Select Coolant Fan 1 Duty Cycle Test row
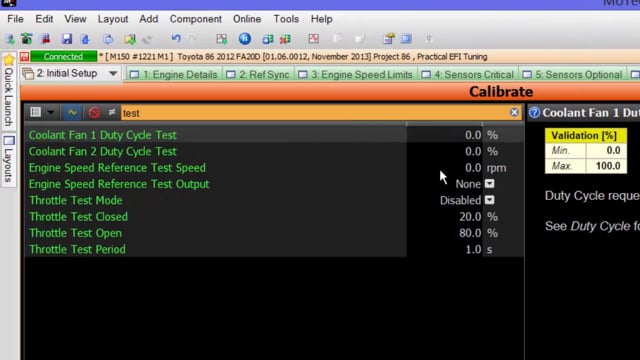 pos(274,135)
